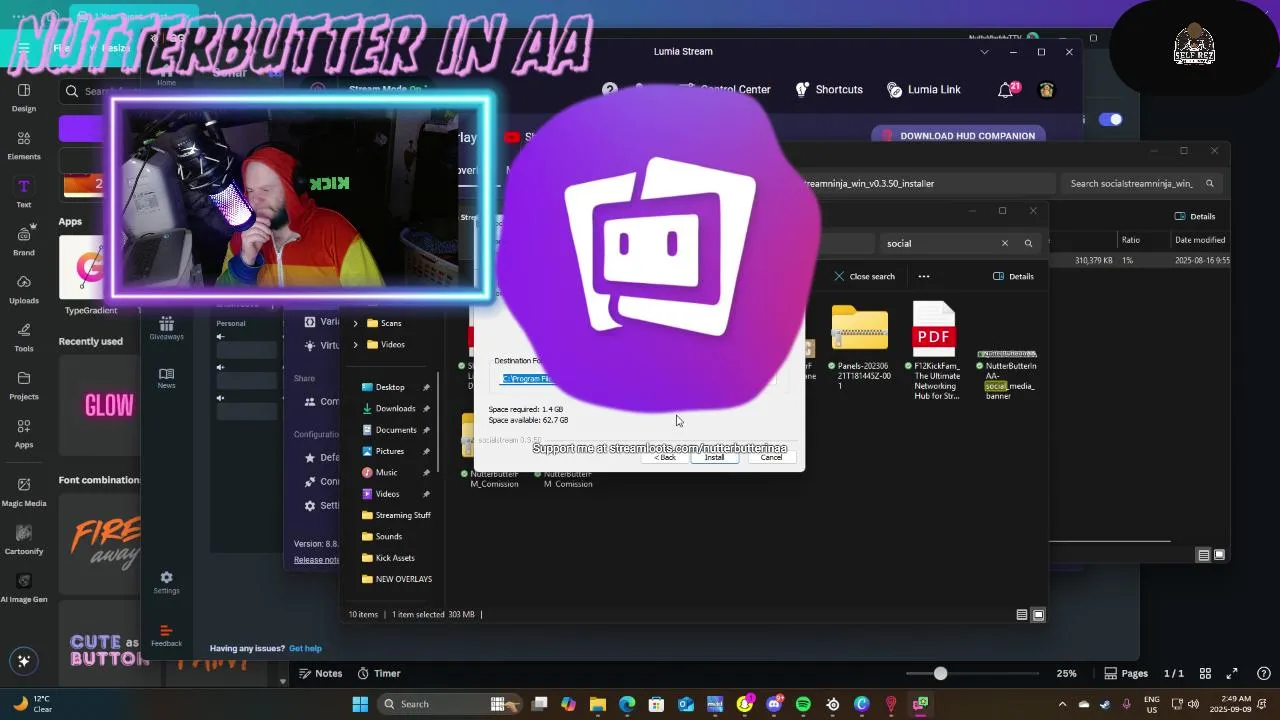Image resolution: width=1280 pixels, height=720 pixels.
Task: Click the Canva assistant sparkle button
Action: pyautogui.click(x=24, y=661)
